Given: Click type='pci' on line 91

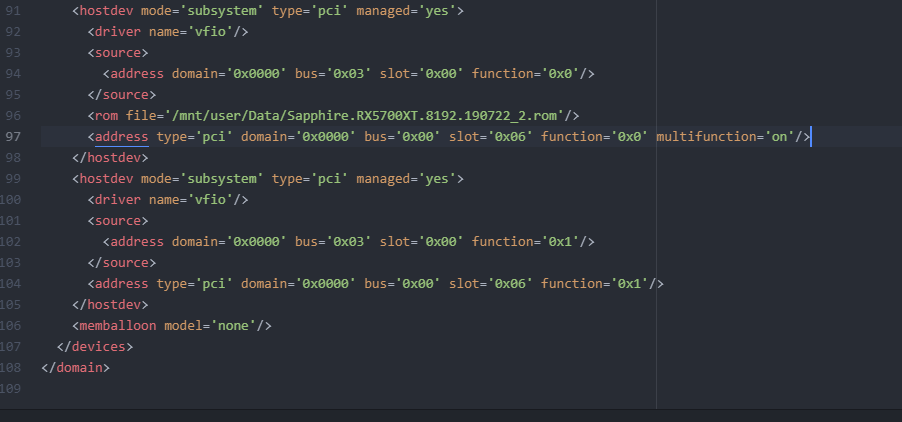Looking at the screenshot, I should 310,10.
